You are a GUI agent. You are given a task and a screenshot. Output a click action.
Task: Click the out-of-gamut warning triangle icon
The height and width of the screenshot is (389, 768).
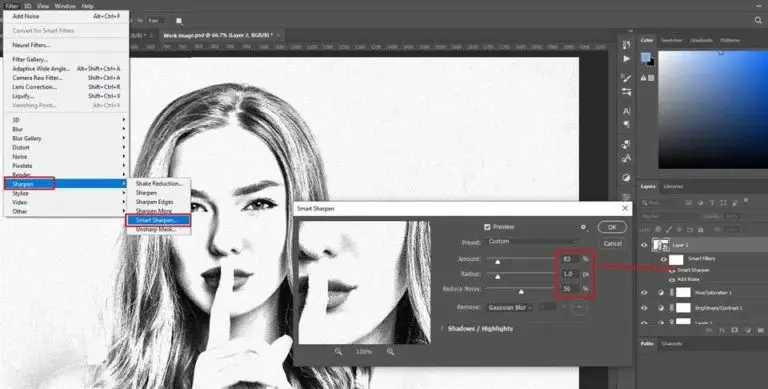coord(645,77)
